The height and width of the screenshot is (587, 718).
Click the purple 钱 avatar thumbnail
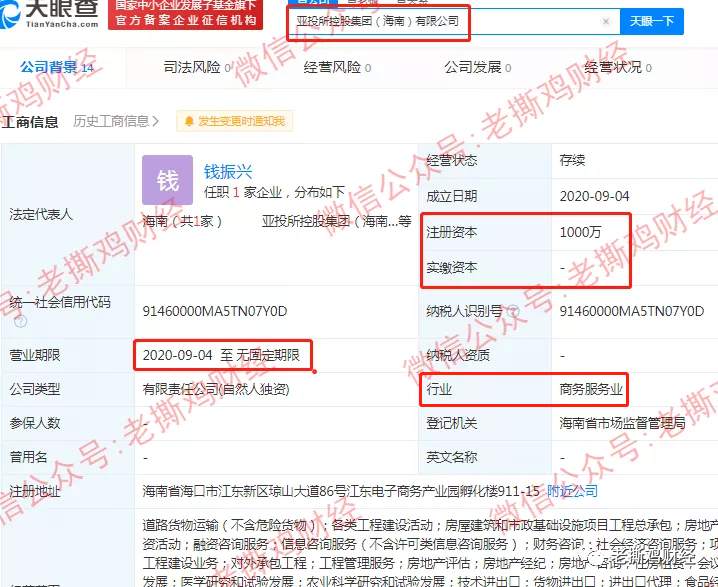167,180
